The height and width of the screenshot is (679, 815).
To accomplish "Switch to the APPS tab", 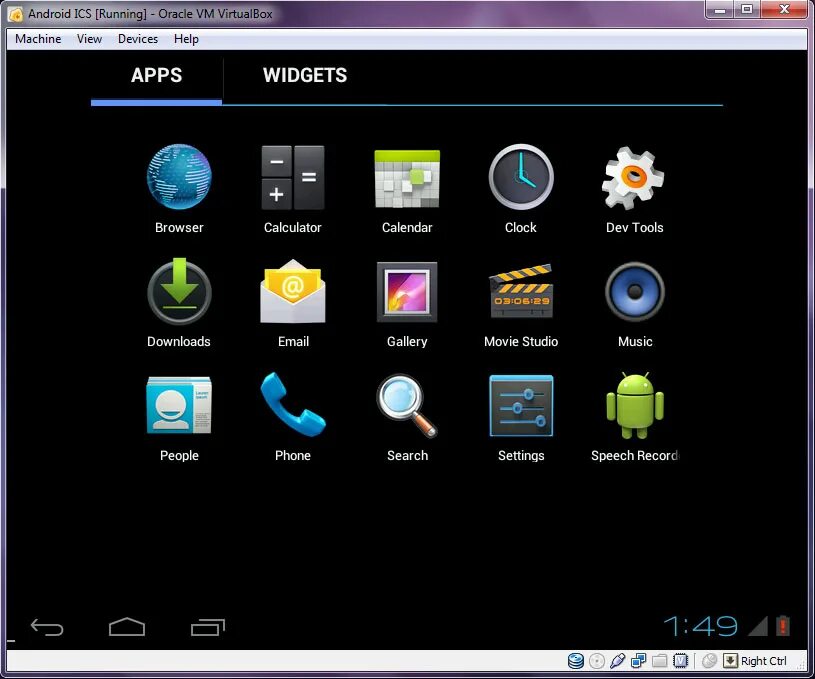I will pos(156,75).
